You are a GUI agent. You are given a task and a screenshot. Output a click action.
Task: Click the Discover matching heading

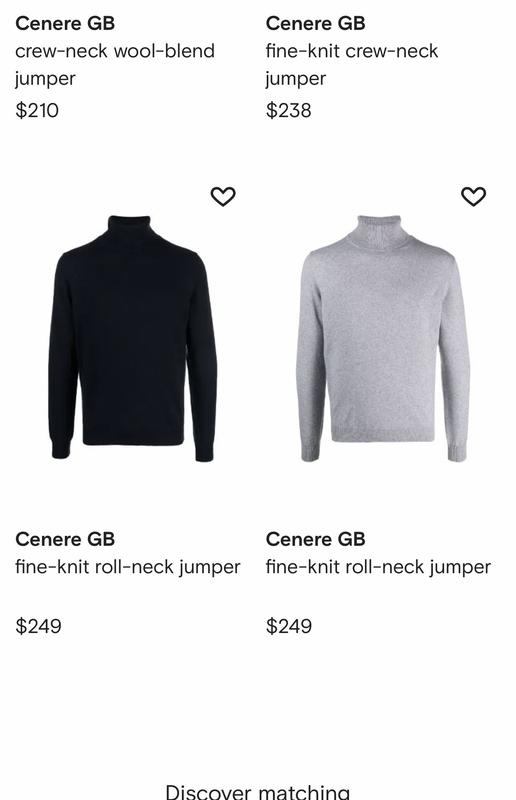[258, 791]
